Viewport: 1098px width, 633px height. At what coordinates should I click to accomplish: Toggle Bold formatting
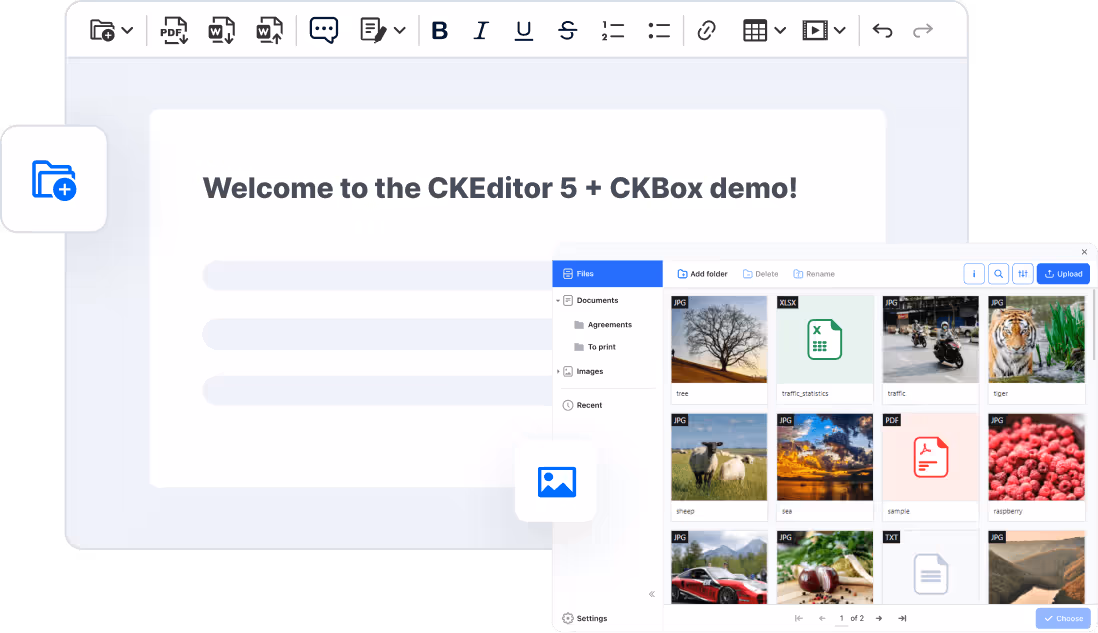click(439, 31)
